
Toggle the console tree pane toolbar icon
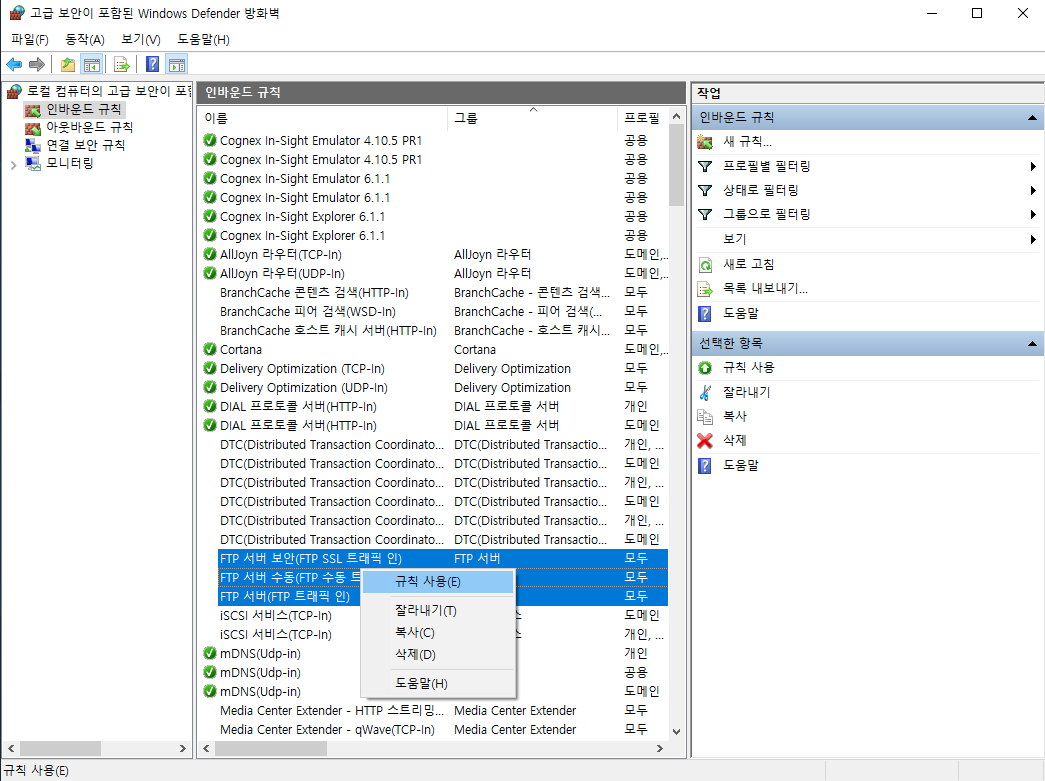tap(91, 65)
